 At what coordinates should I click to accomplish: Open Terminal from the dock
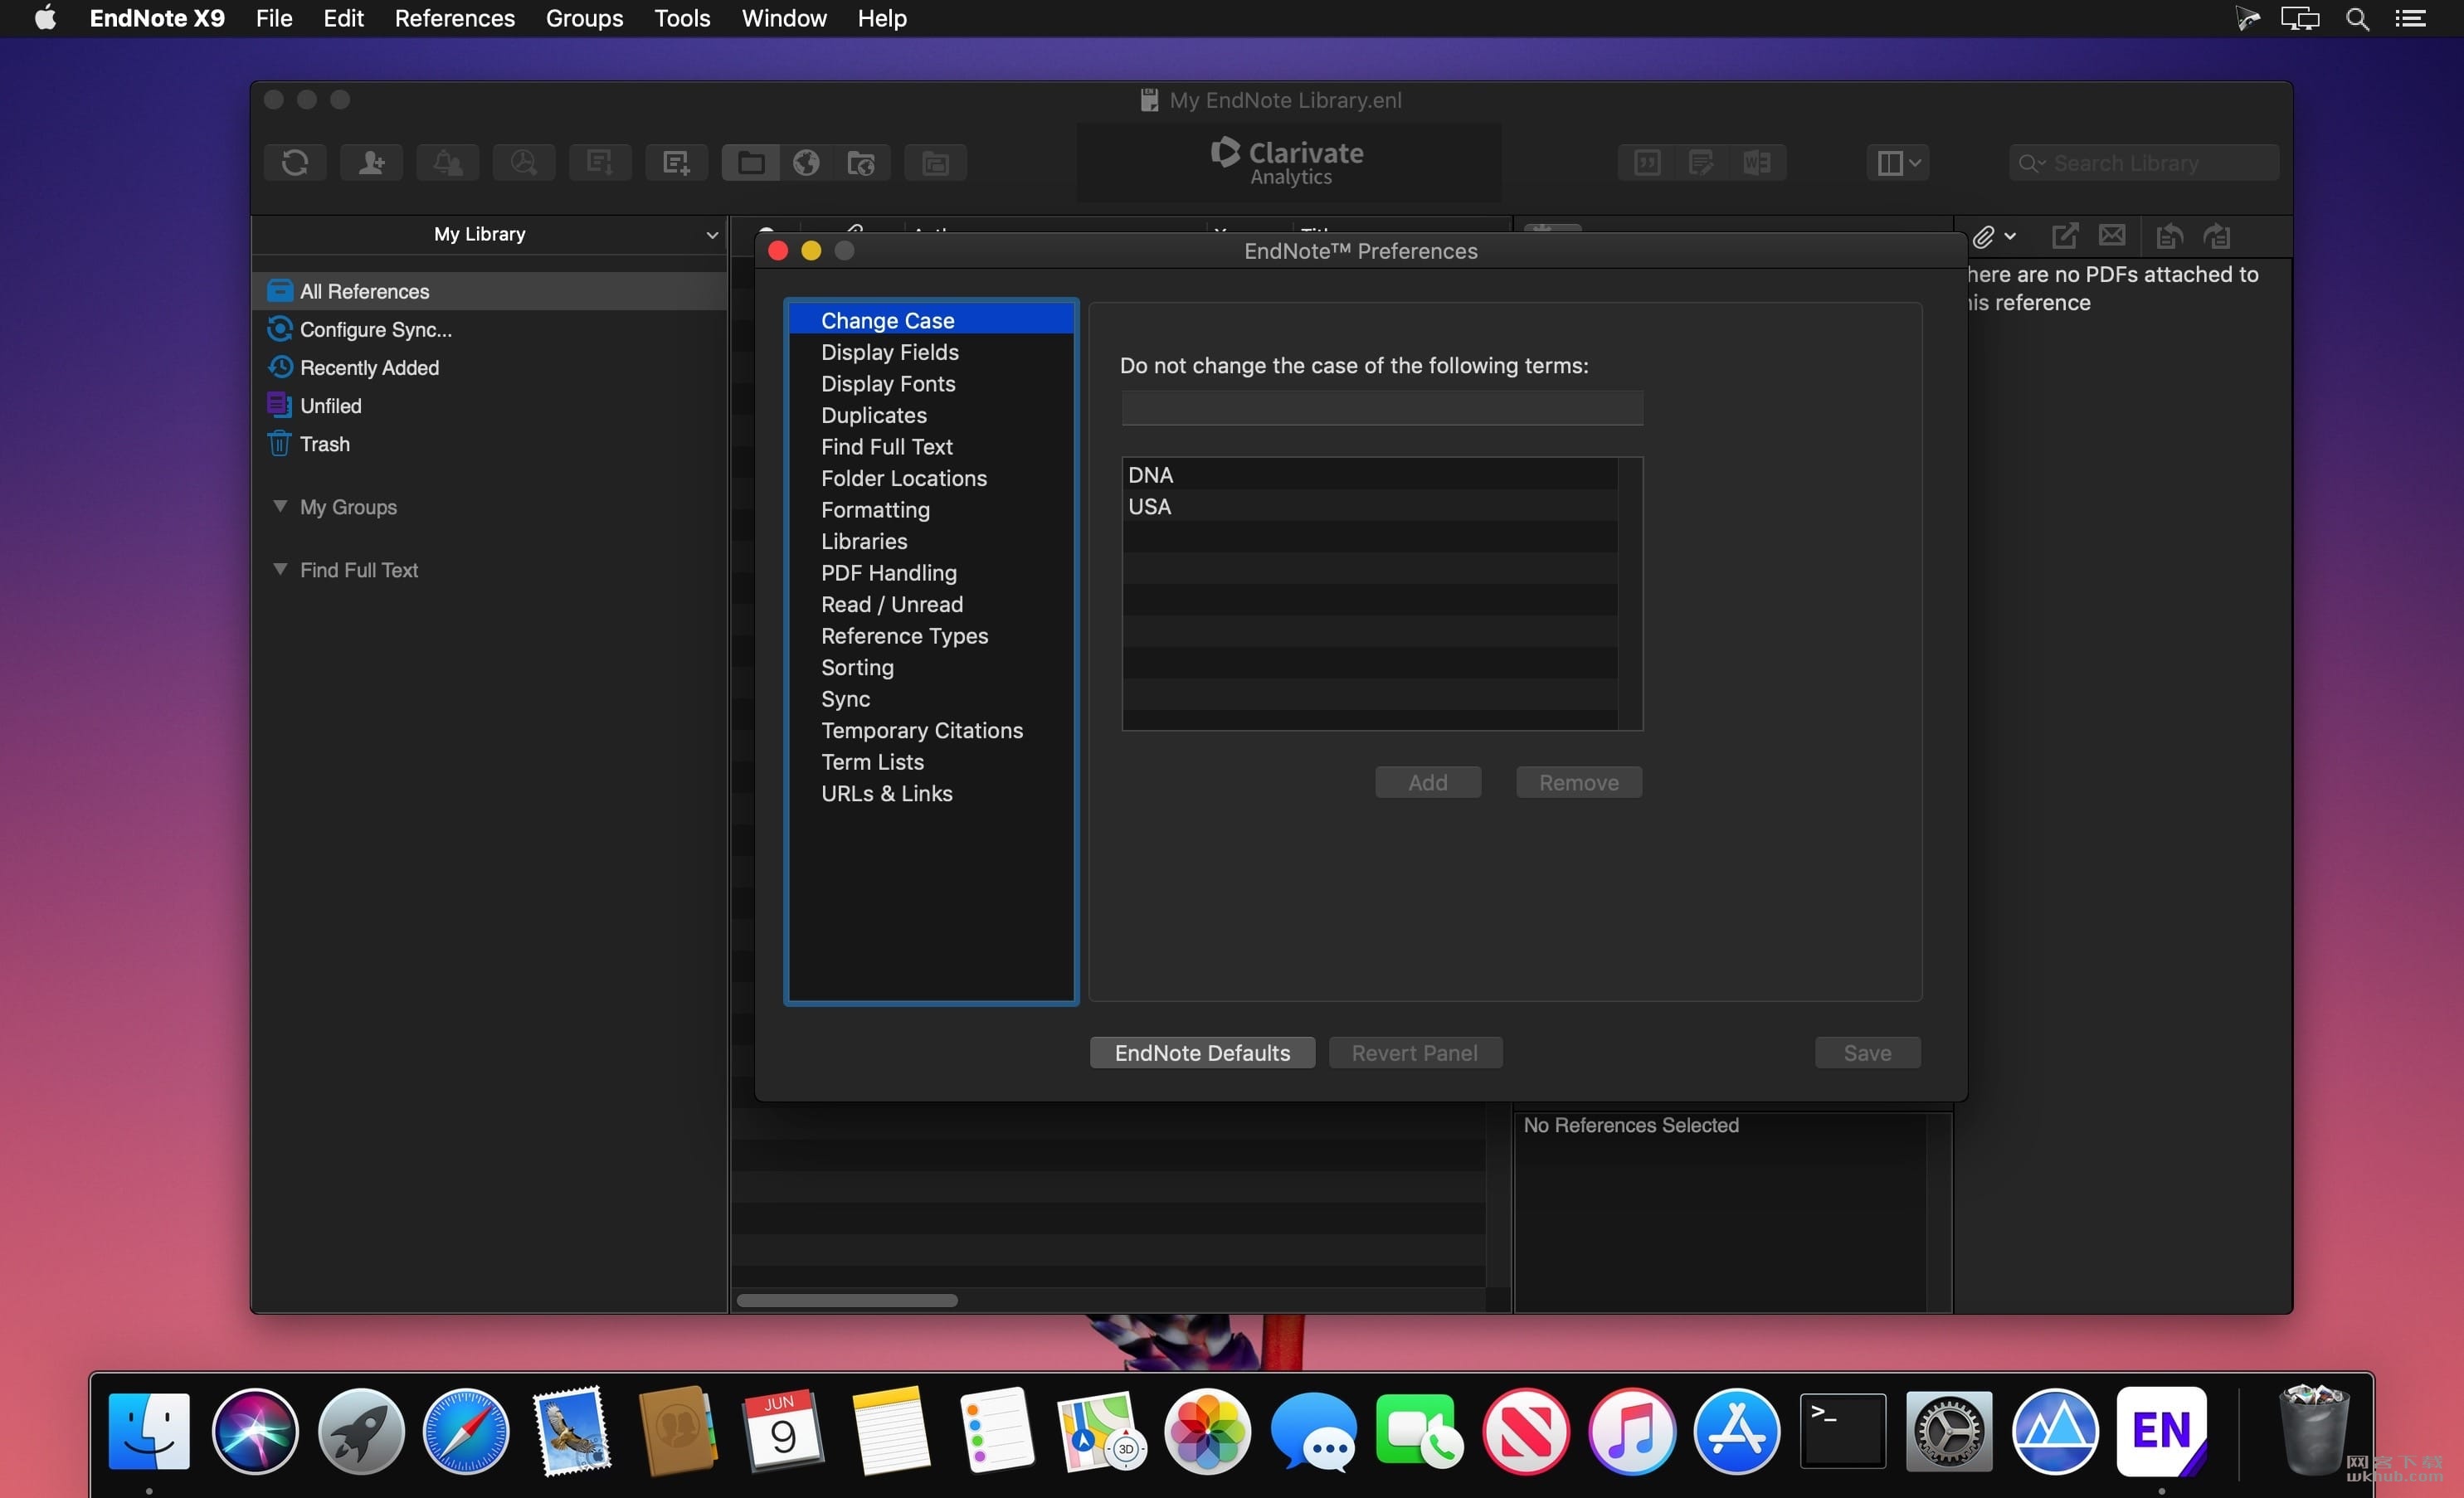click(1843, 1430)
